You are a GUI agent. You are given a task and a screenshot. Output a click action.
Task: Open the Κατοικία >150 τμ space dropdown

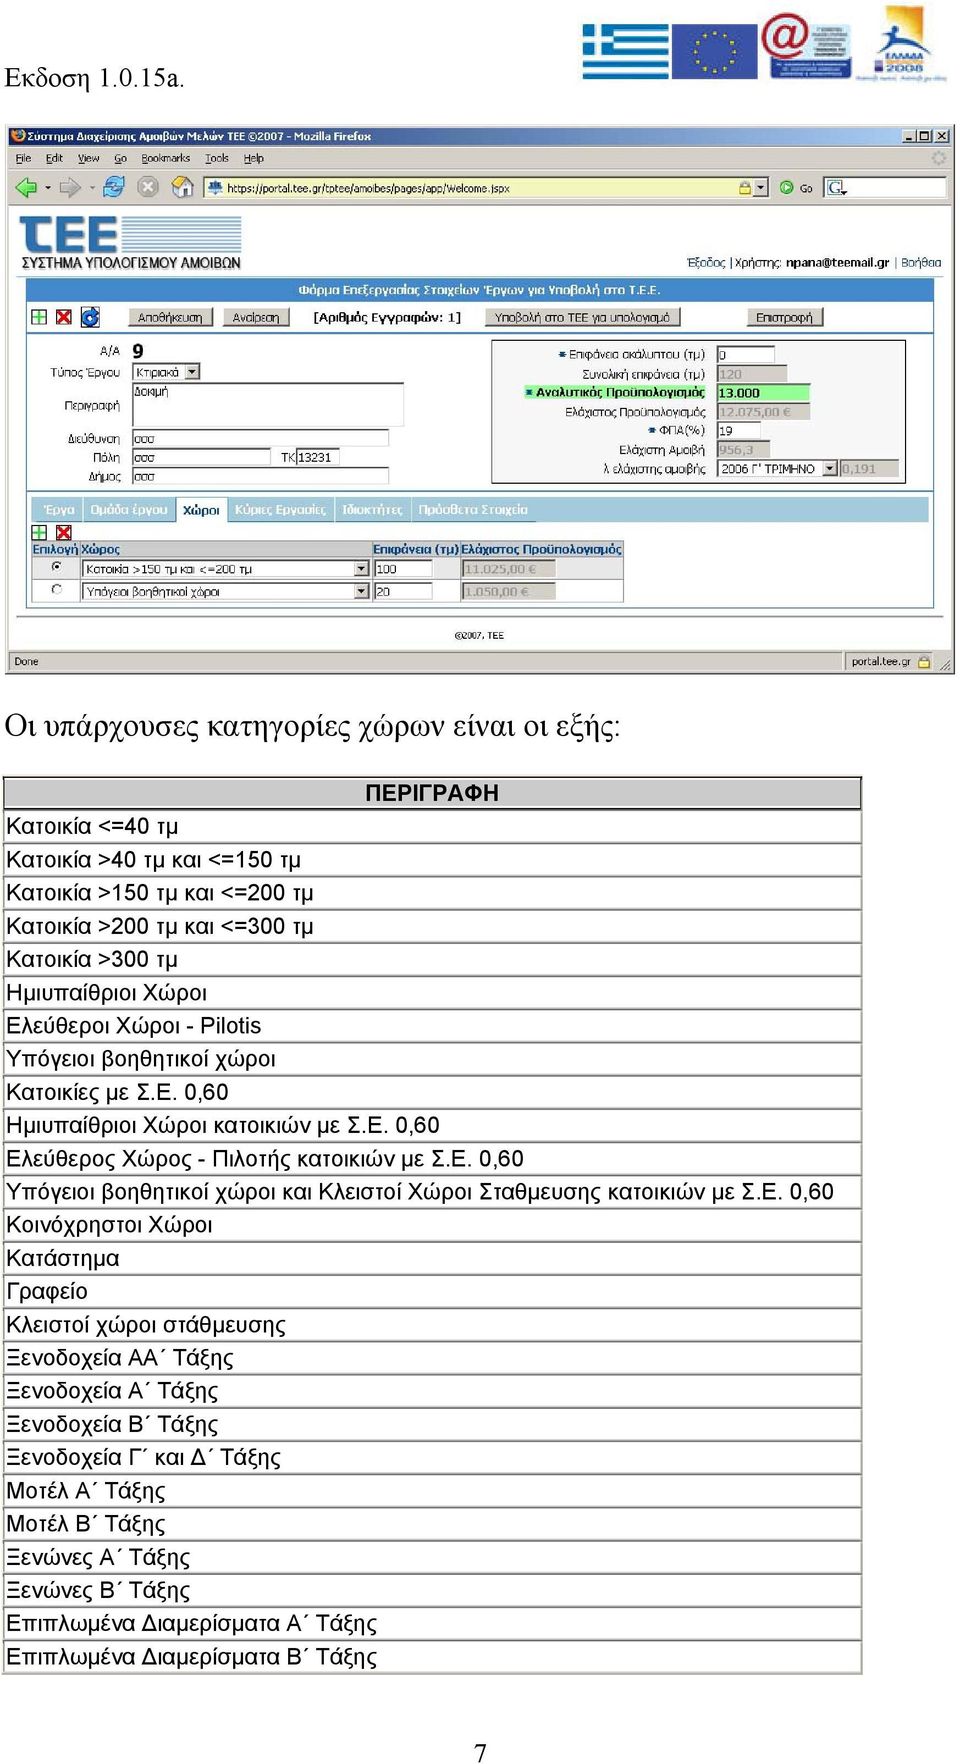point(362,568)
